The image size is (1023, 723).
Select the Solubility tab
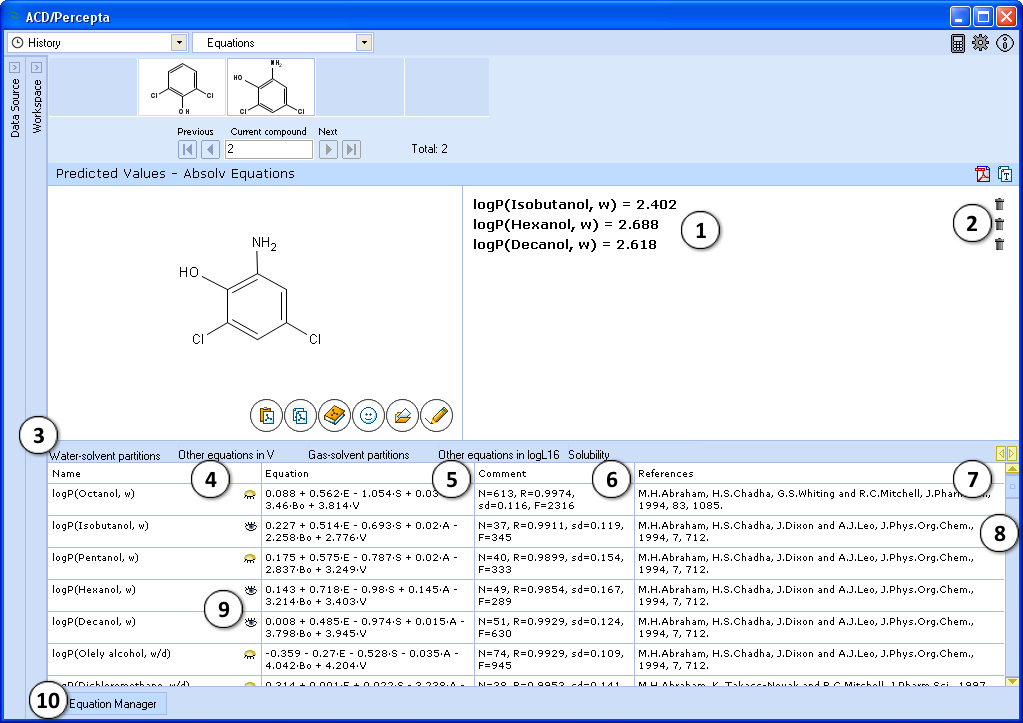pos(588,455)
